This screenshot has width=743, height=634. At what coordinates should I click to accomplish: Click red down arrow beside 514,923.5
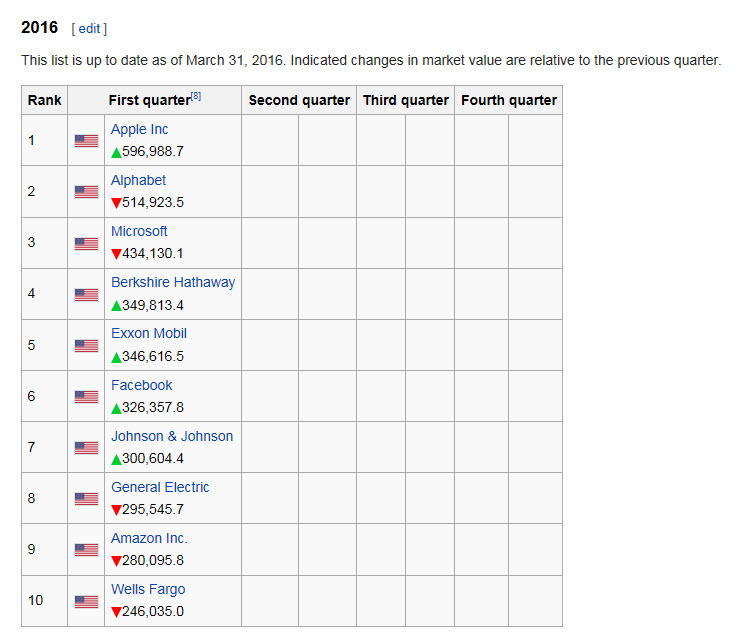tap(116, 203)
